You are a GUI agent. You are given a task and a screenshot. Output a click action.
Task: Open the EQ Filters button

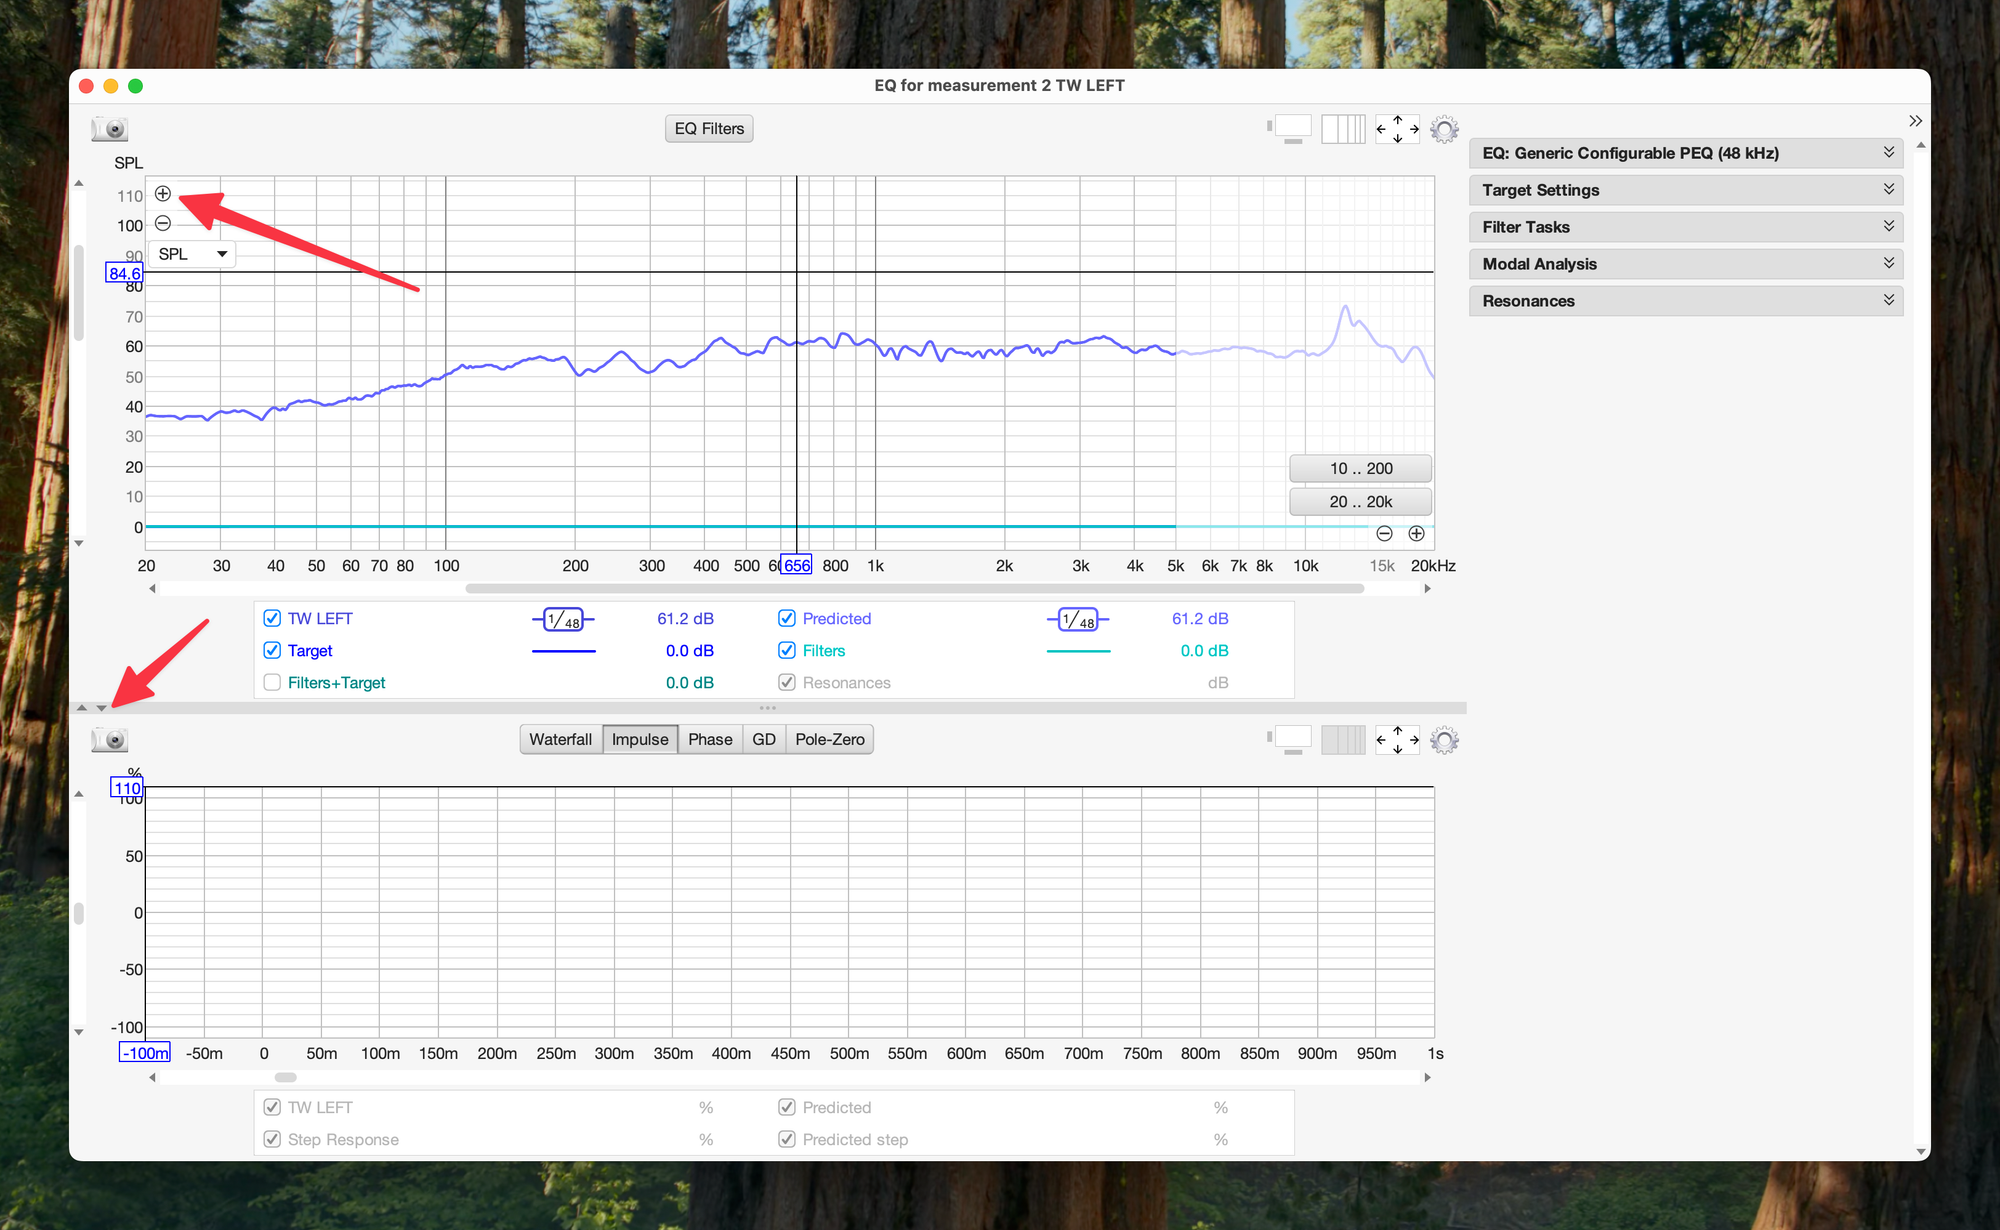tap(709, 128)
